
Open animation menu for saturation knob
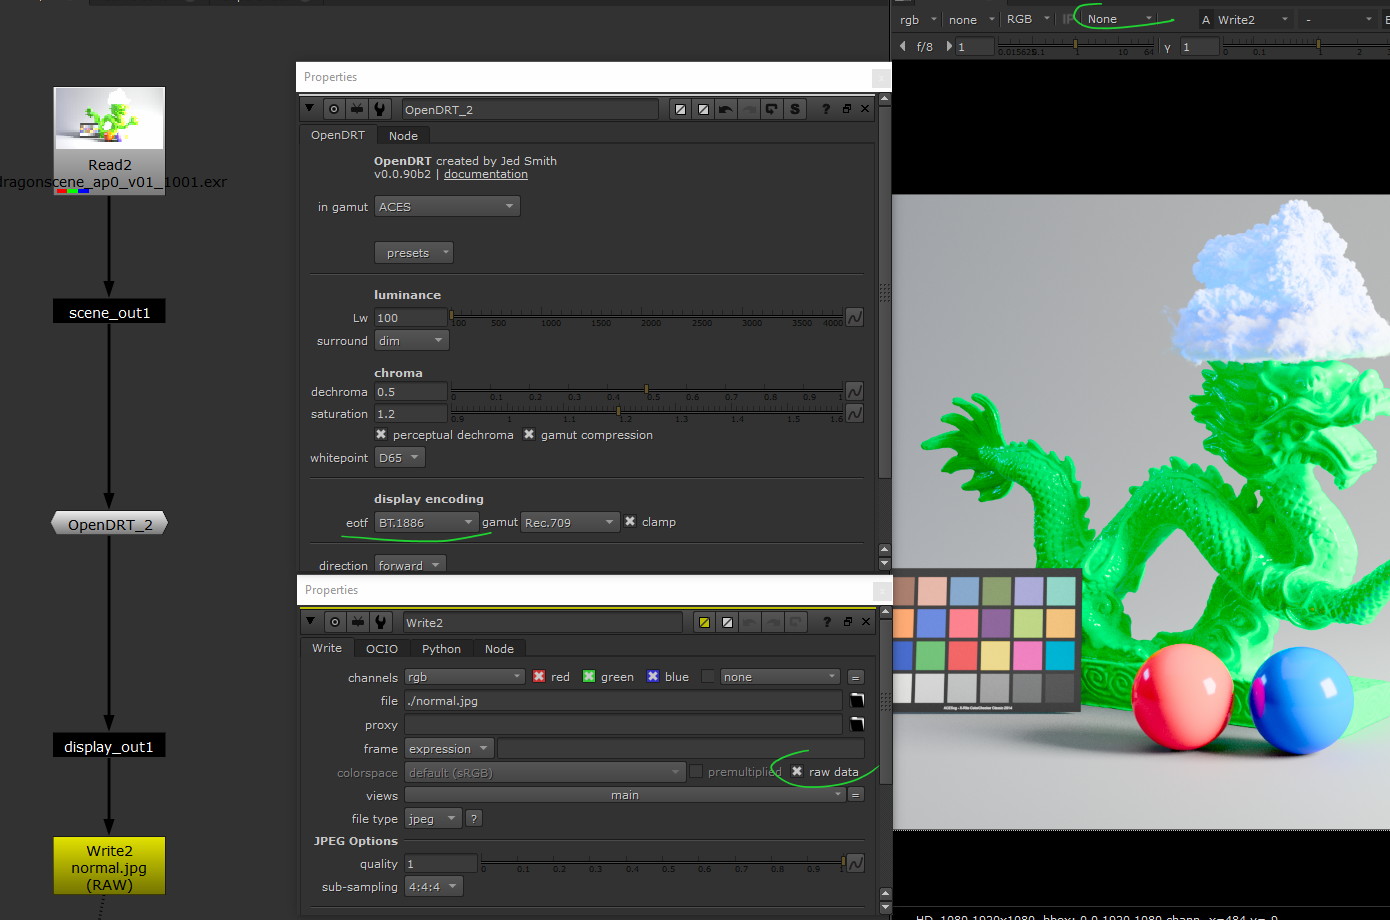click(855, 413)
